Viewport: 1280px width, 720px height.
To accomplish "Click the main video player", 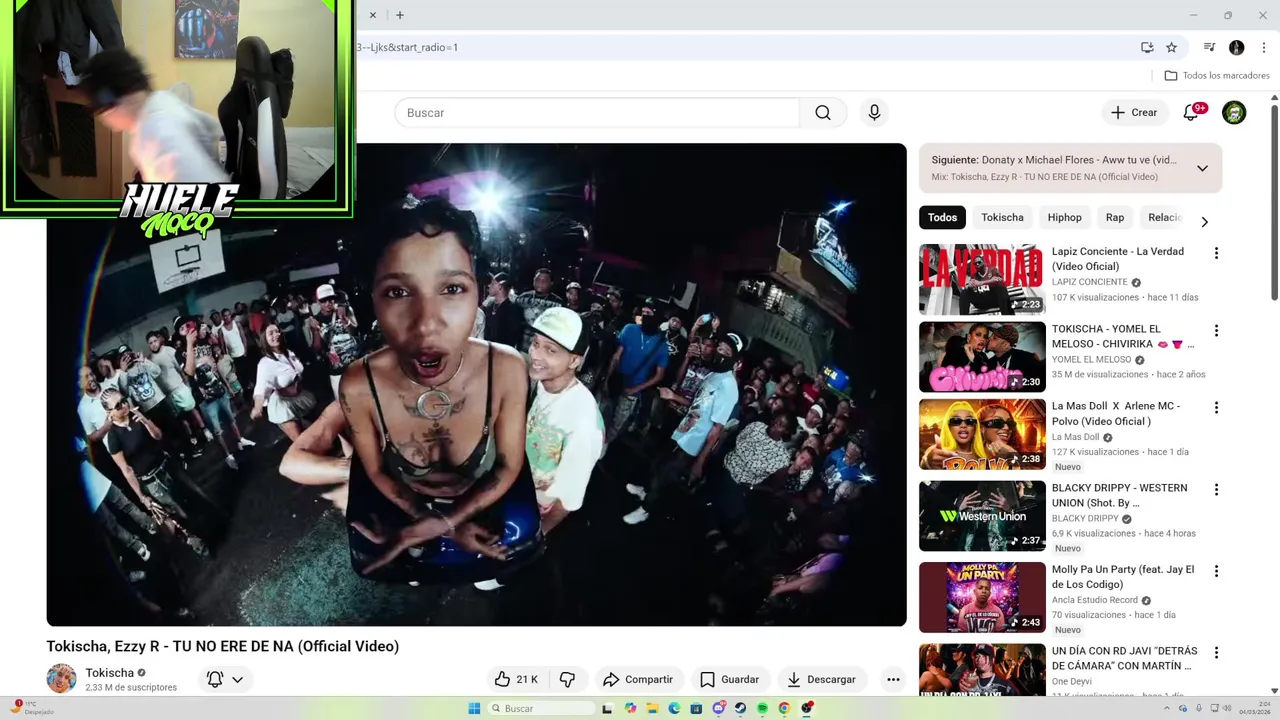I will 476,385.
